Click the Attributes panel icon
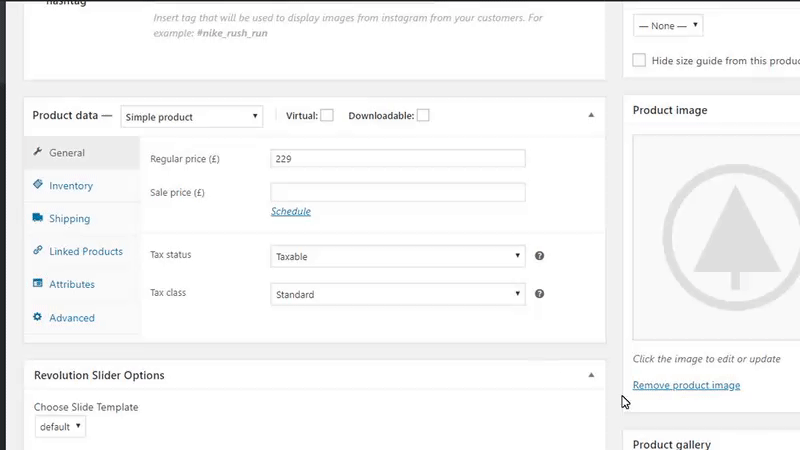Viewport: 800px width, 450px height. 38,284
